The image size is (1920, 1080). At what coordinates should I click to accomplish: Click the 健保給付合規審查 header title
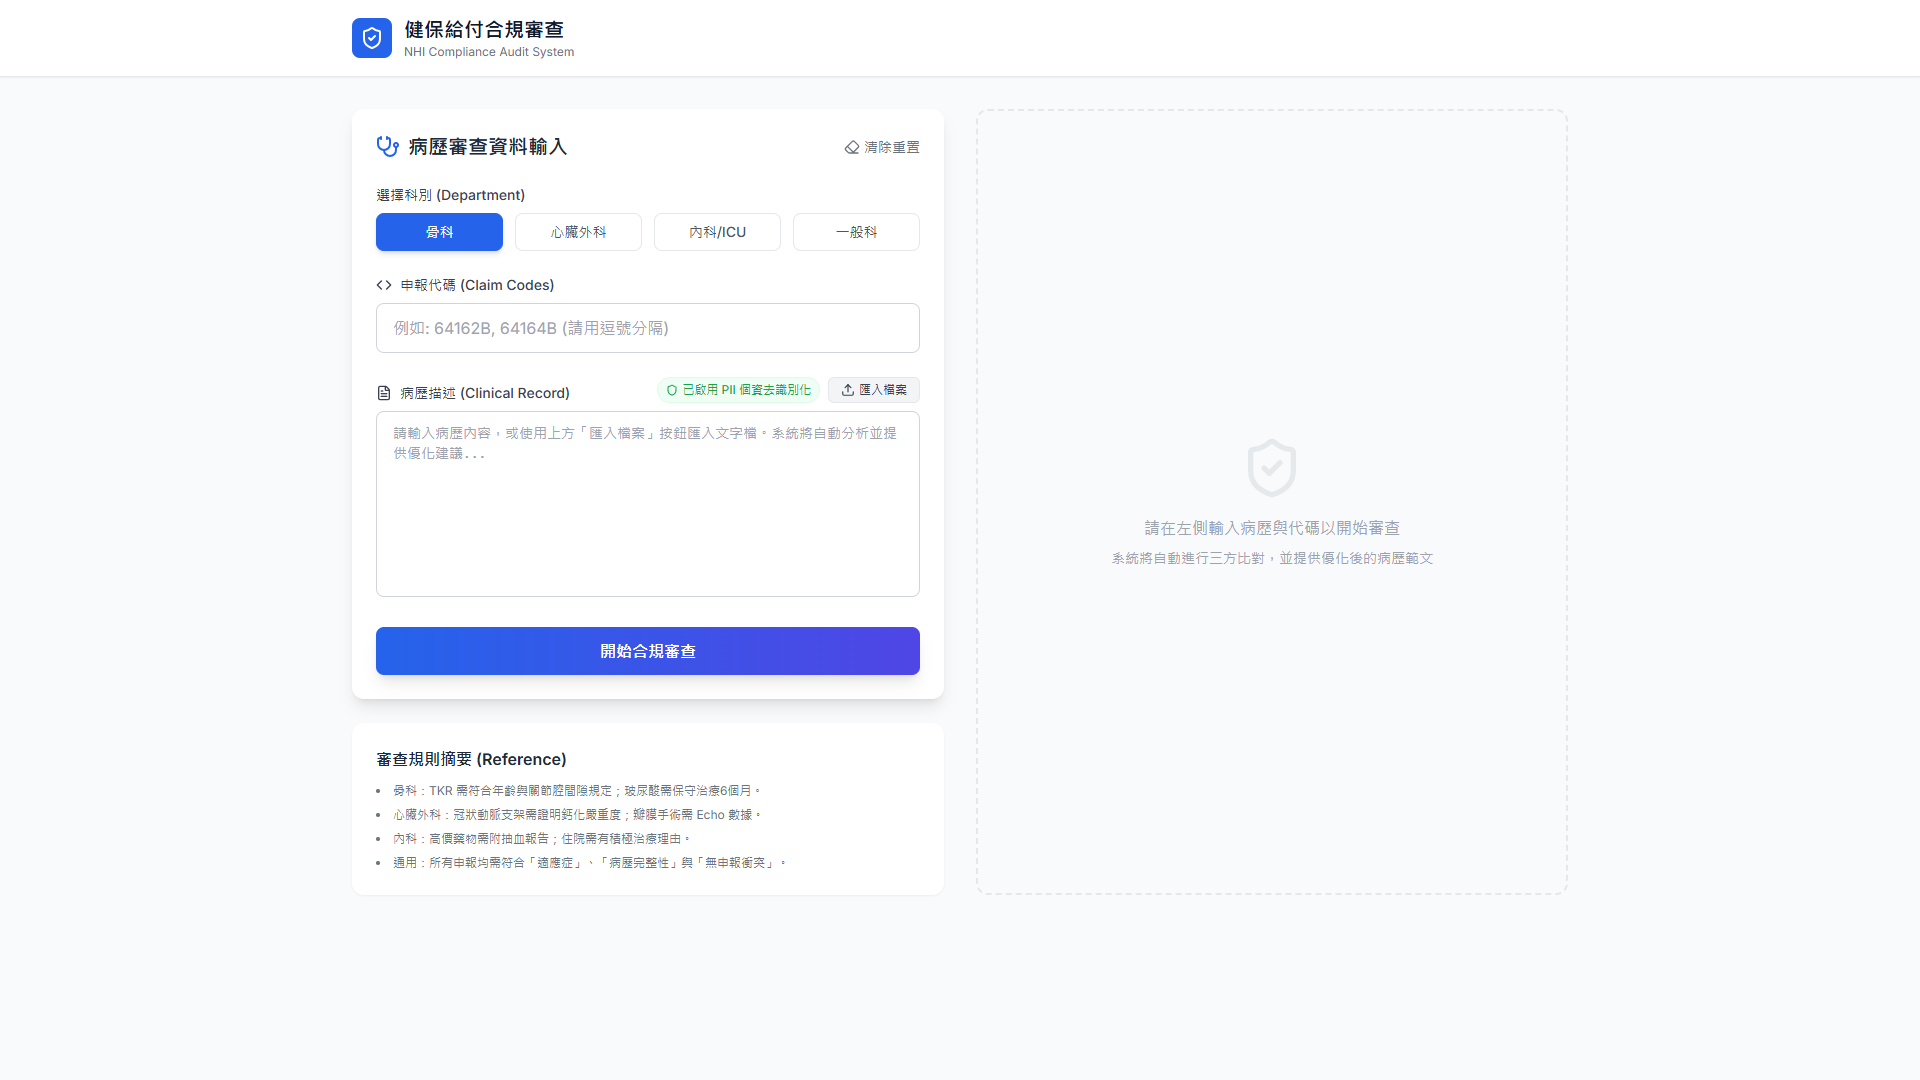[x=484, y=30]
